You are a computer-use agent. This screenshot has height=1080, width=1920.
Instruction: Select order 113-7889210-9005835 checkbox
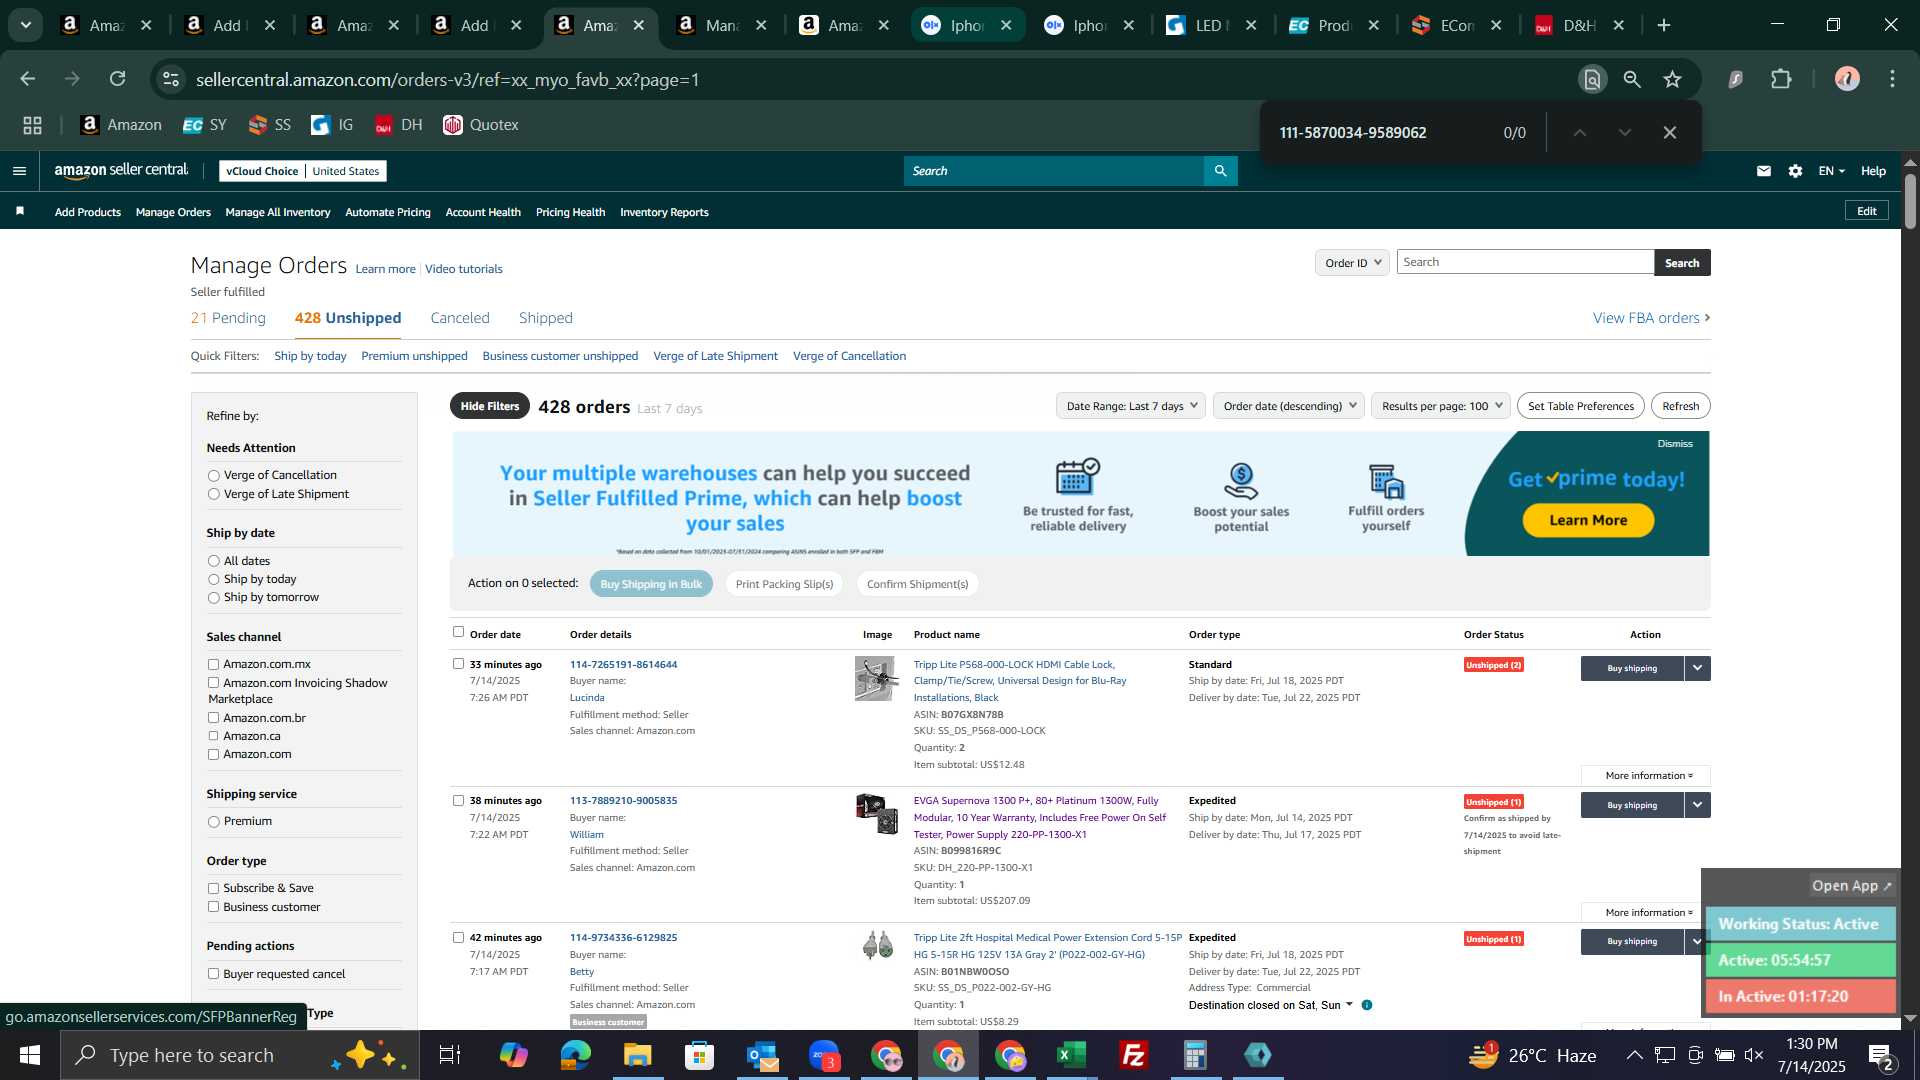tap(458, 800)
